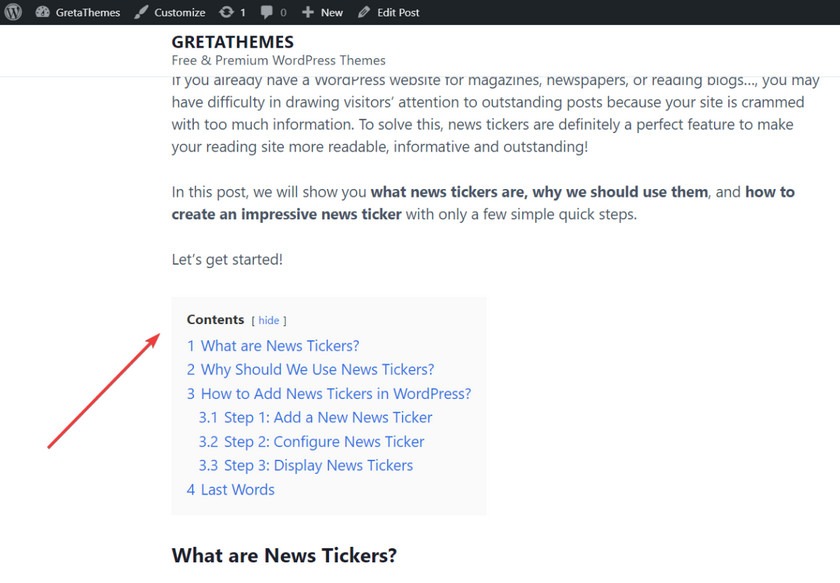Screen dimensions: 840x583
Task: Jump to the Last Words section
Action: [x=230, y=490]
